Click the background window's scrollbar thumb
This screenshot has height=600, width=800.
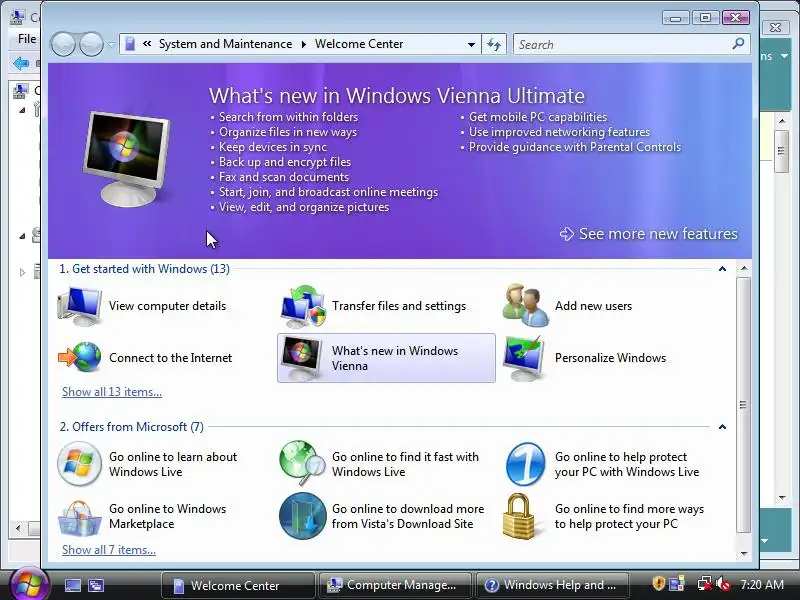click(781, 151)
